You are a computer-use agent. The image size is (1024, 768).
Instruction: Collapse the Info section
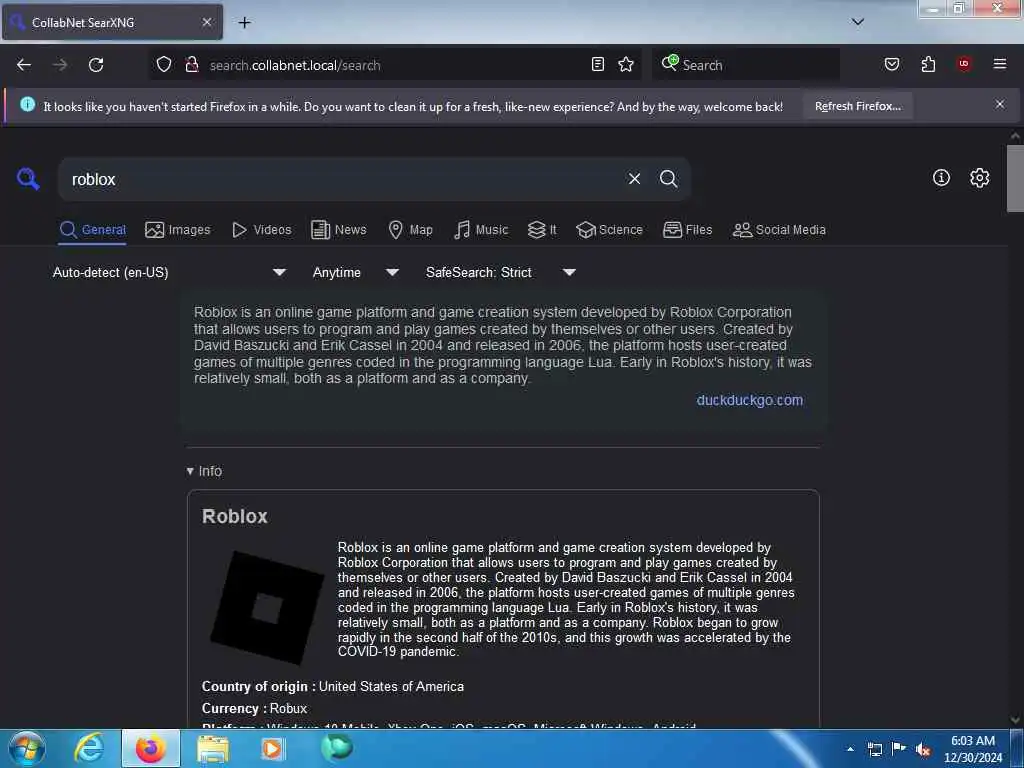tap(204, 471)
